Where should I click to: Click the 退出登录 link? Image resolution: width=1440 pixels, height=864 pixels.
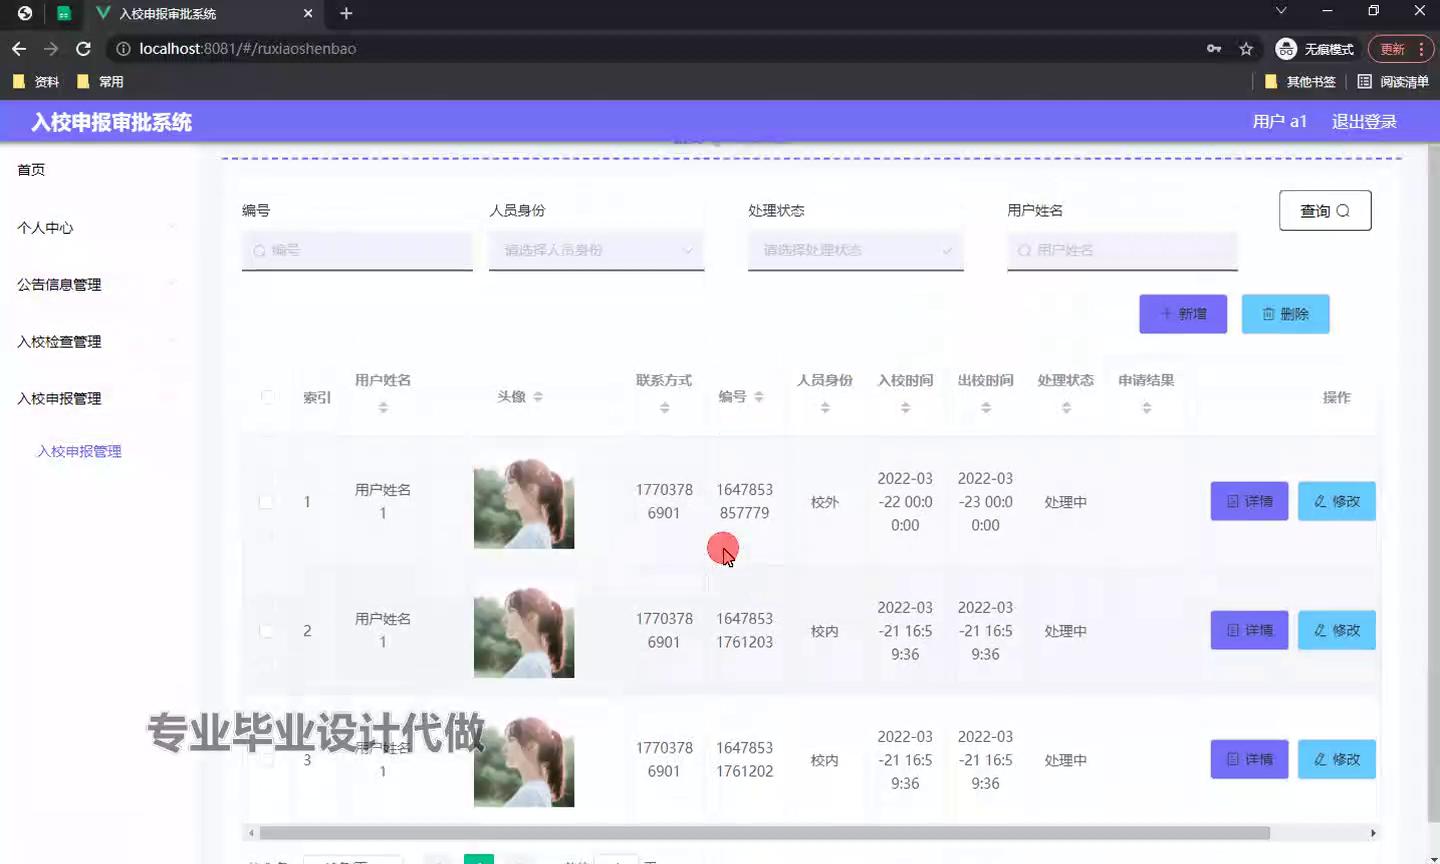click(x=1364, y=120)
